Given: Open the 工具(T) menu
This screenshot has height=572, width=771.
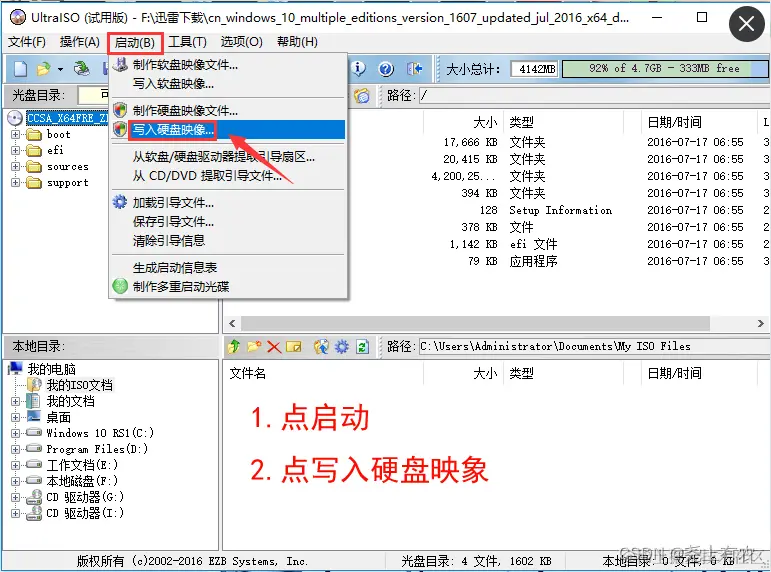Looking at the screenshot, I should coord(187,42).
